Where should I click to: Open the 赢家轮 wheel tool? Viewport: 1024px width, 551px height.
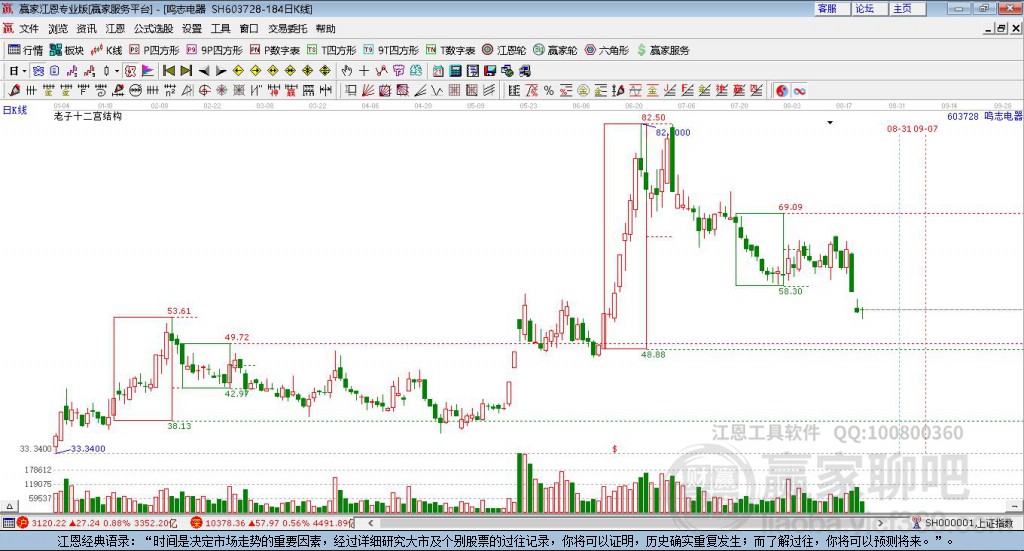[x=555, y=50]
